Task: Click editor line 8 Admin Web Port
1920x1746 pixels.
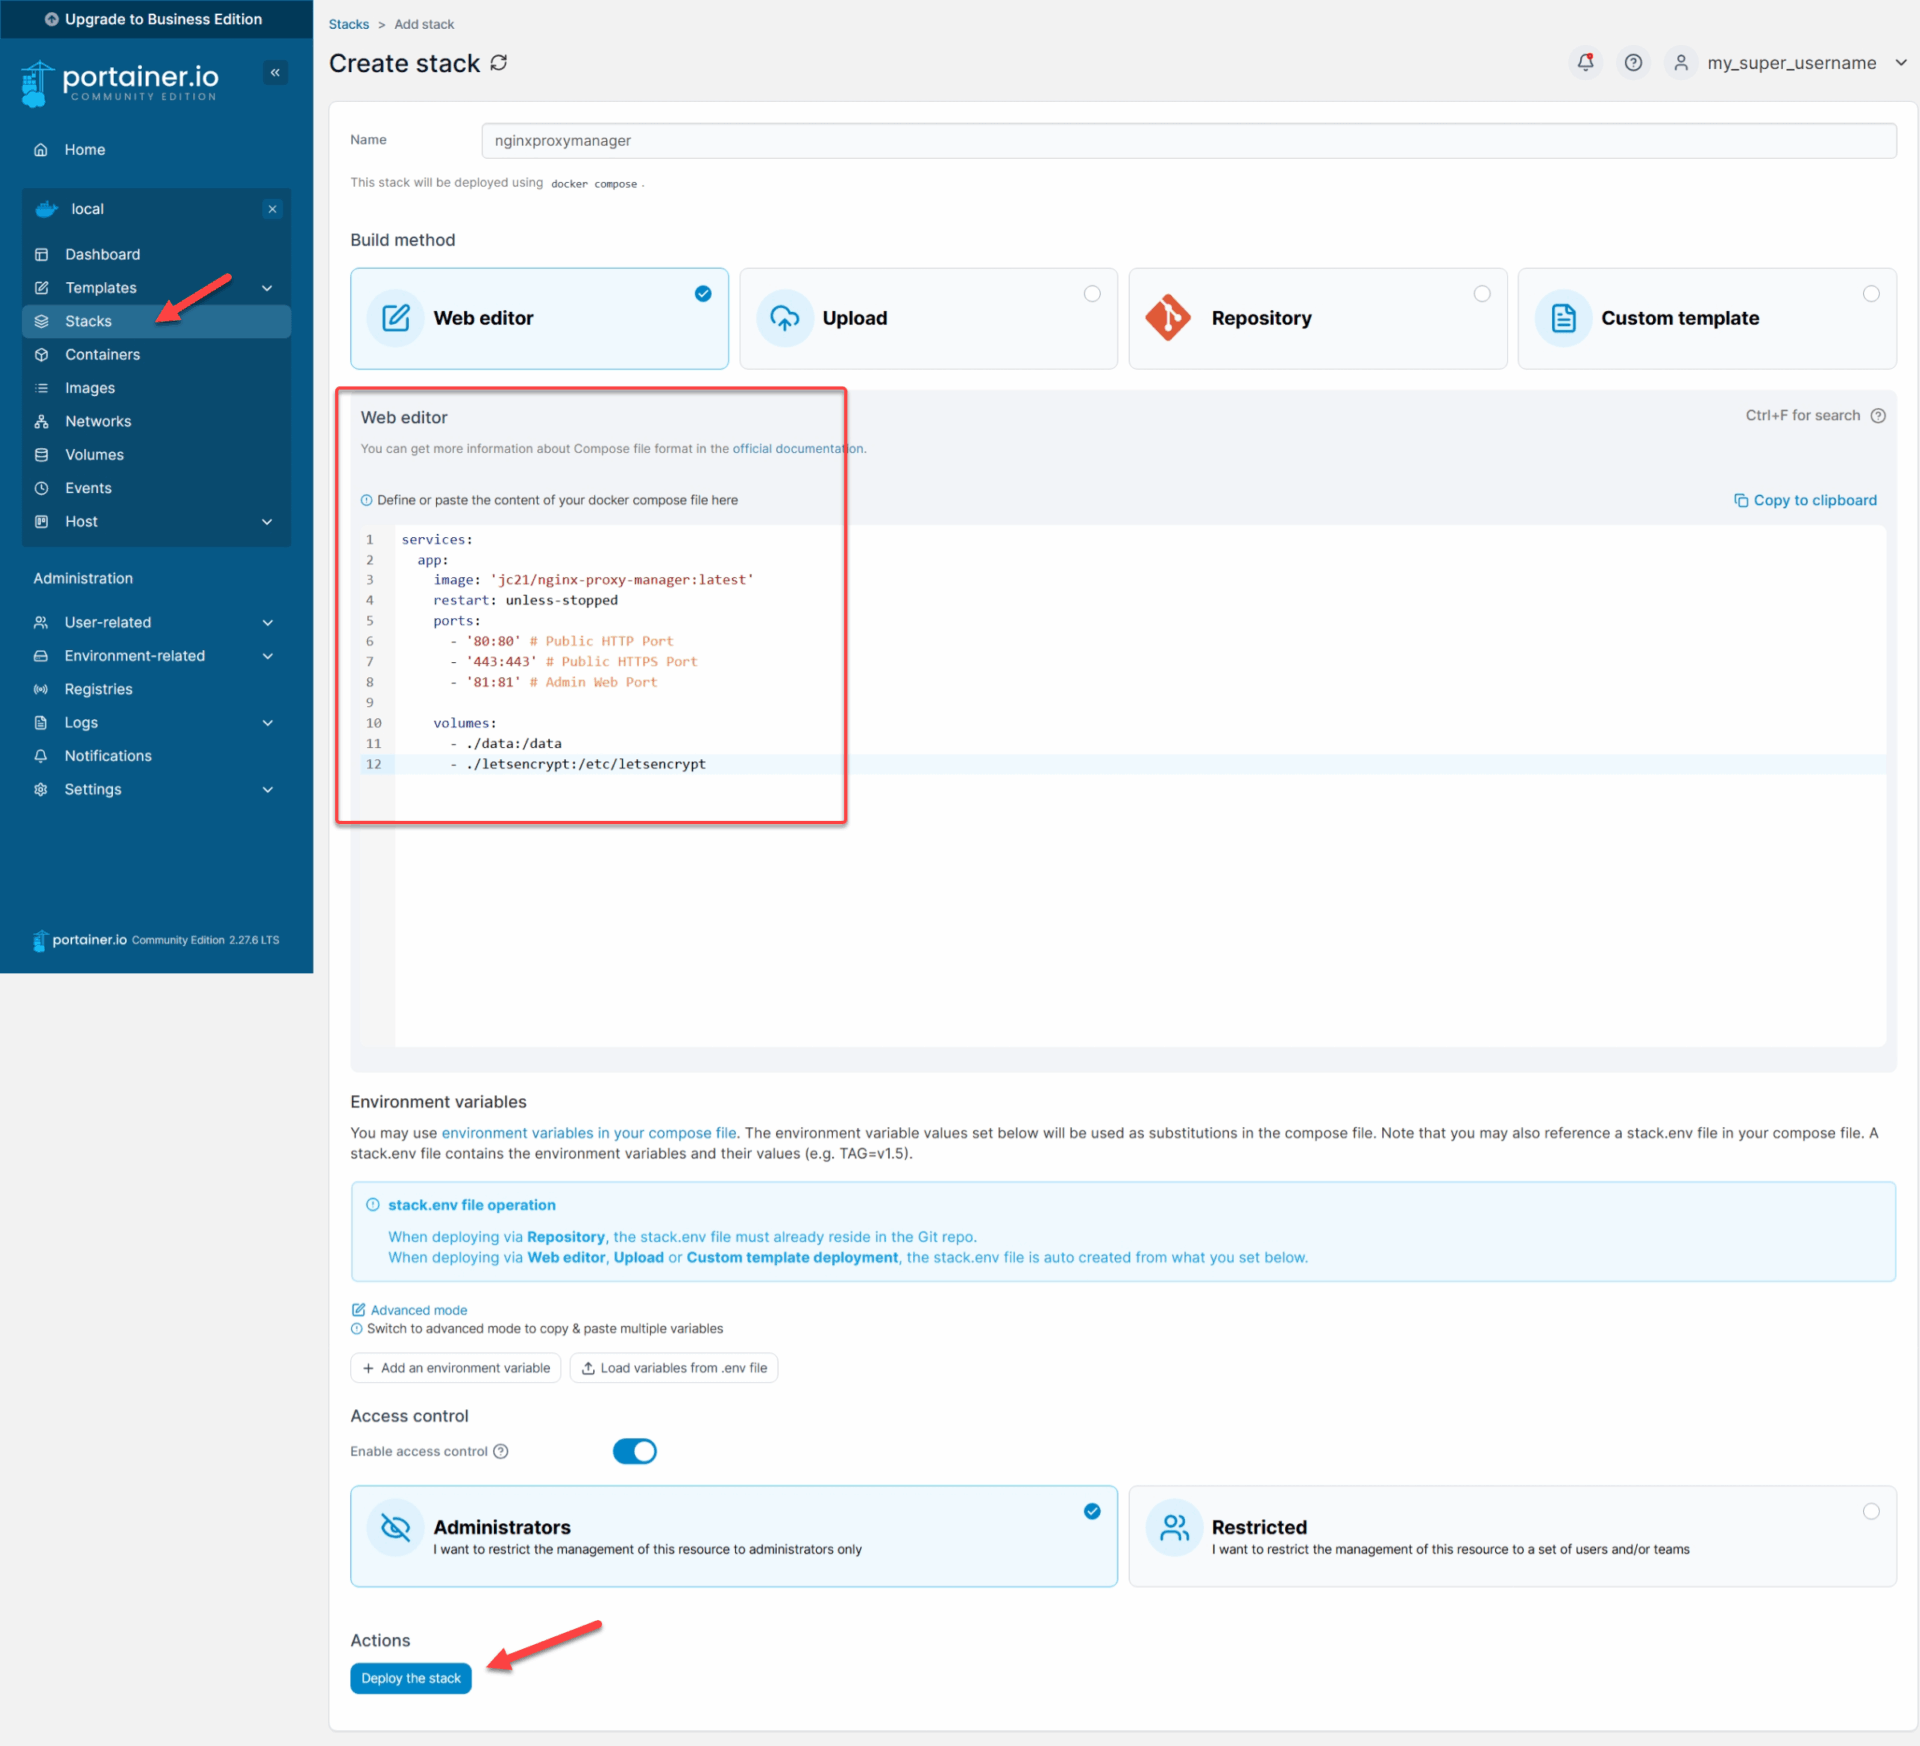Action: click(x=553, y=682)
